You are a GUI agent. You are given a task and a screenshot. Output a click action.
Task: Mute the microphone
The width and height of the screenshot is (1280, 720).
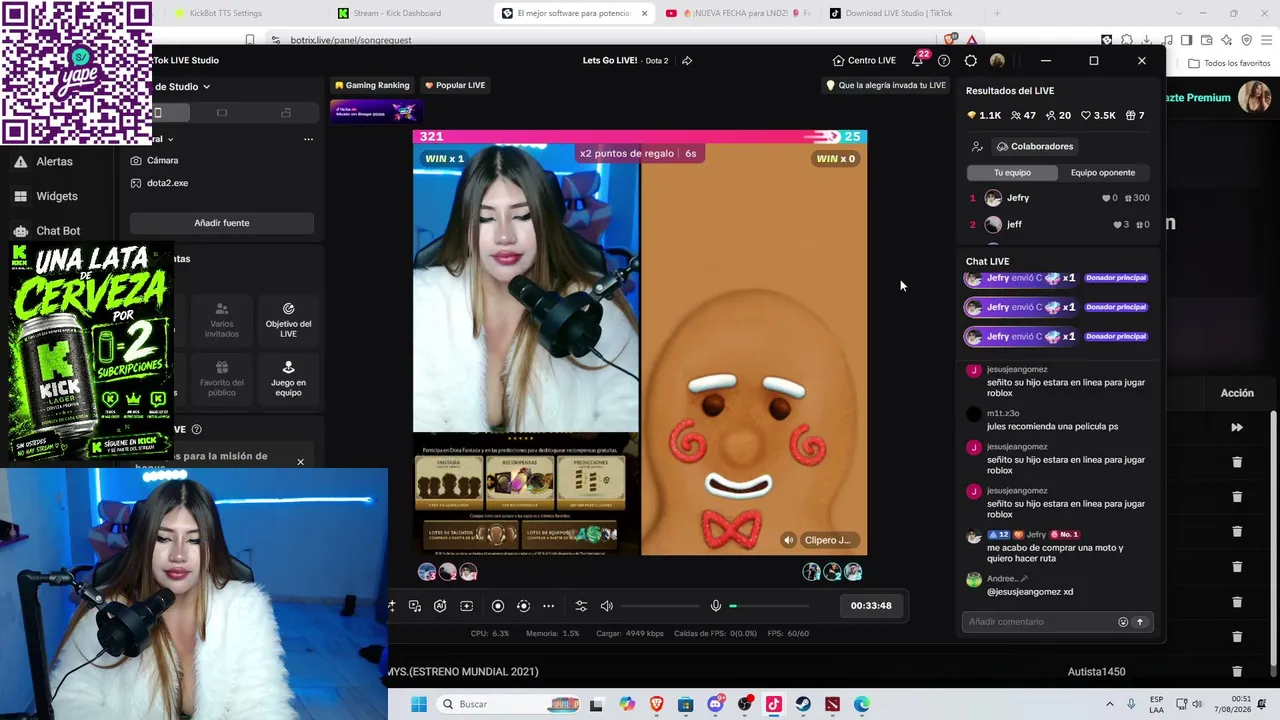point(716,606)
